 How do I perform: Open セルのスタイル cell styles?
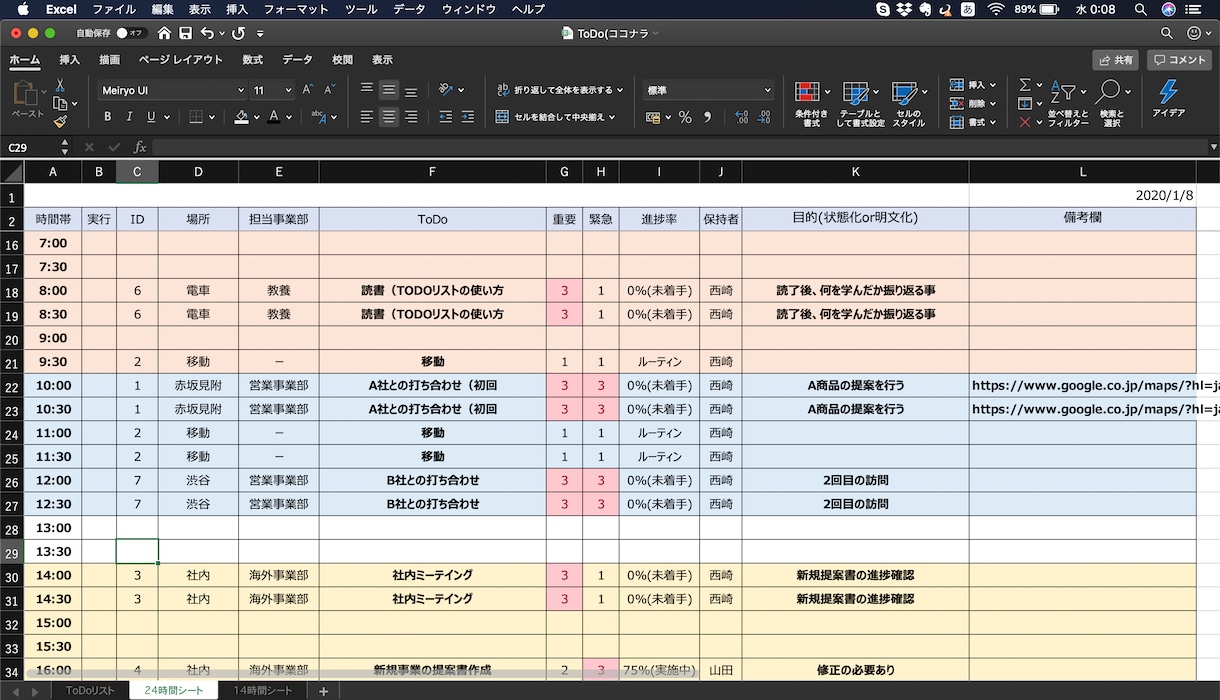pyautogui.click(x=908, y=104)
